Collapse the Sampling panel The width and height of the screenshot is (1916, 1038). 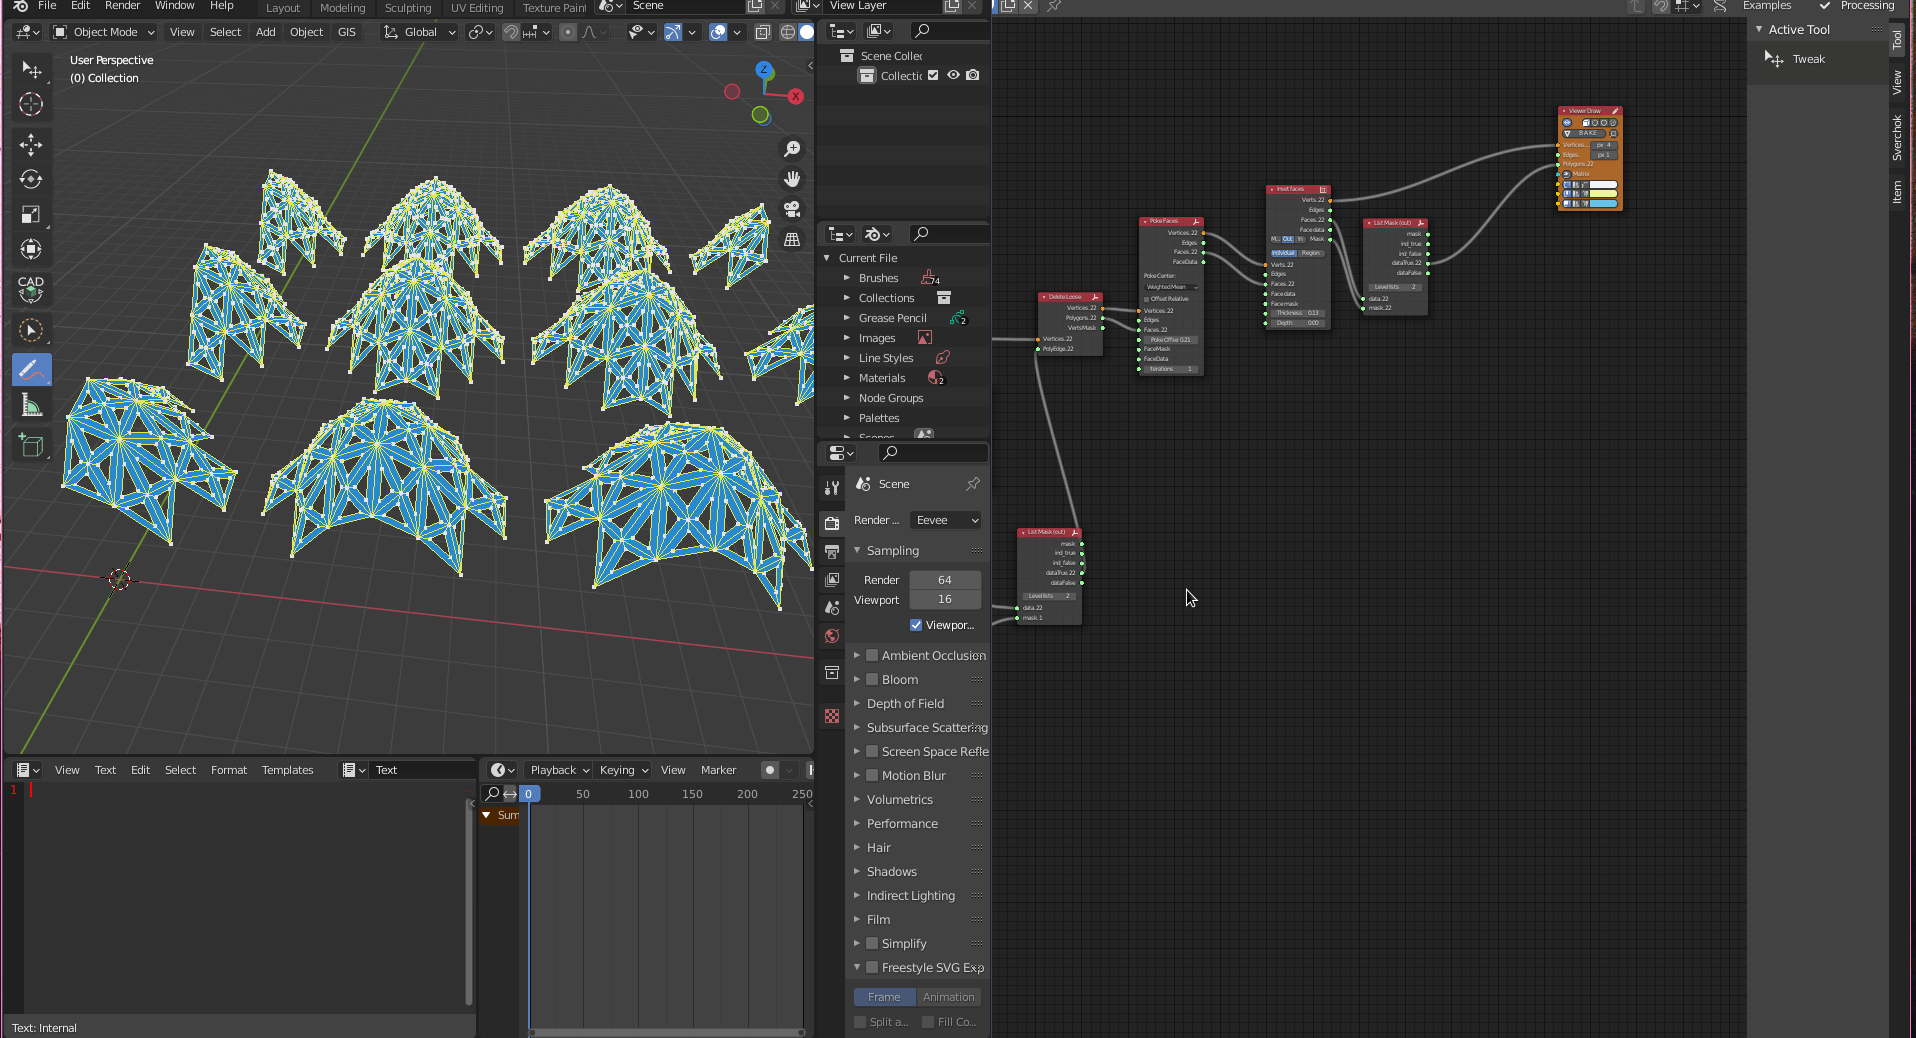coord(857,551)
